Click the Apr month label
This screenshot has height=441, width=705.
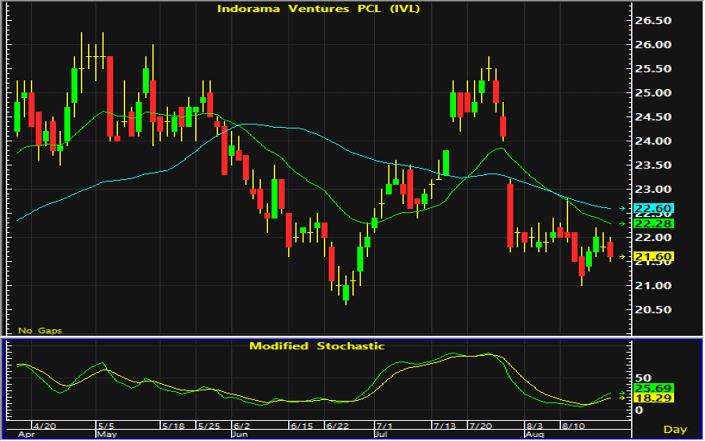pyautogui.click(x=26, y=435)
